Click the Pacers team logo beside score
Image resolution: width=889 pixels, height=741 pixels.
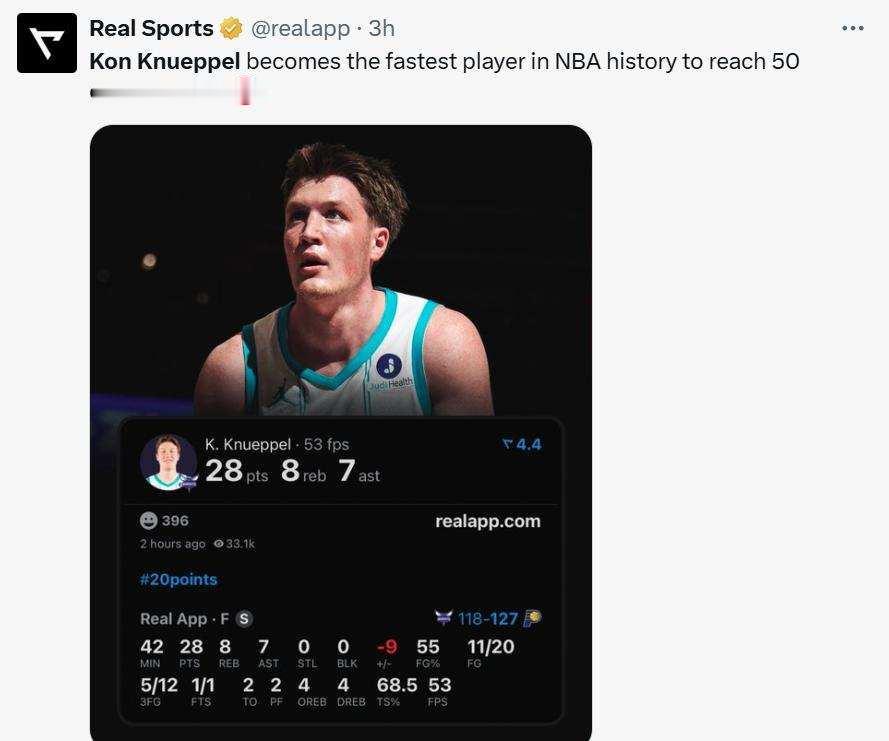coord(532,618)
